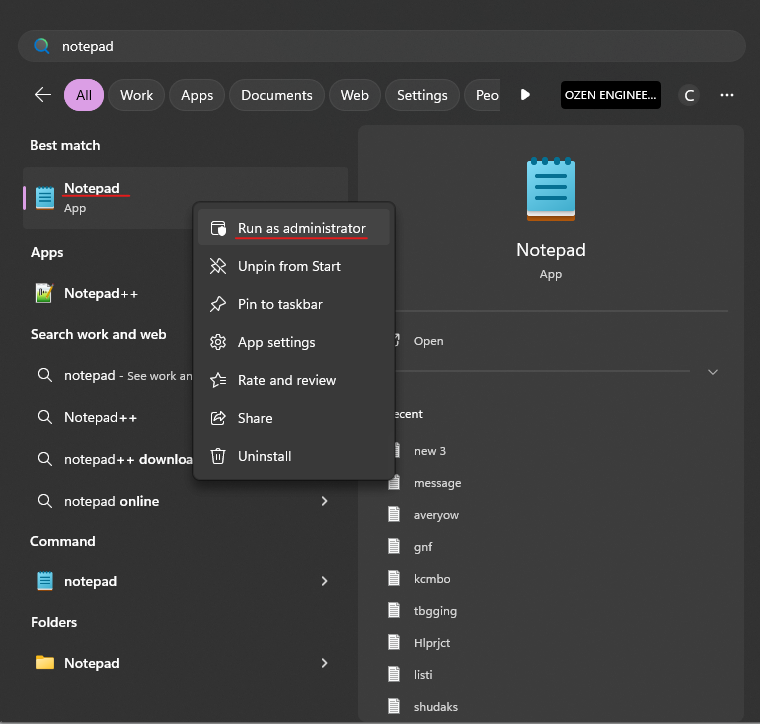Click the Uninstall trash can icon
This screenshot has height=724, width=760.
[x=218, y=456]
